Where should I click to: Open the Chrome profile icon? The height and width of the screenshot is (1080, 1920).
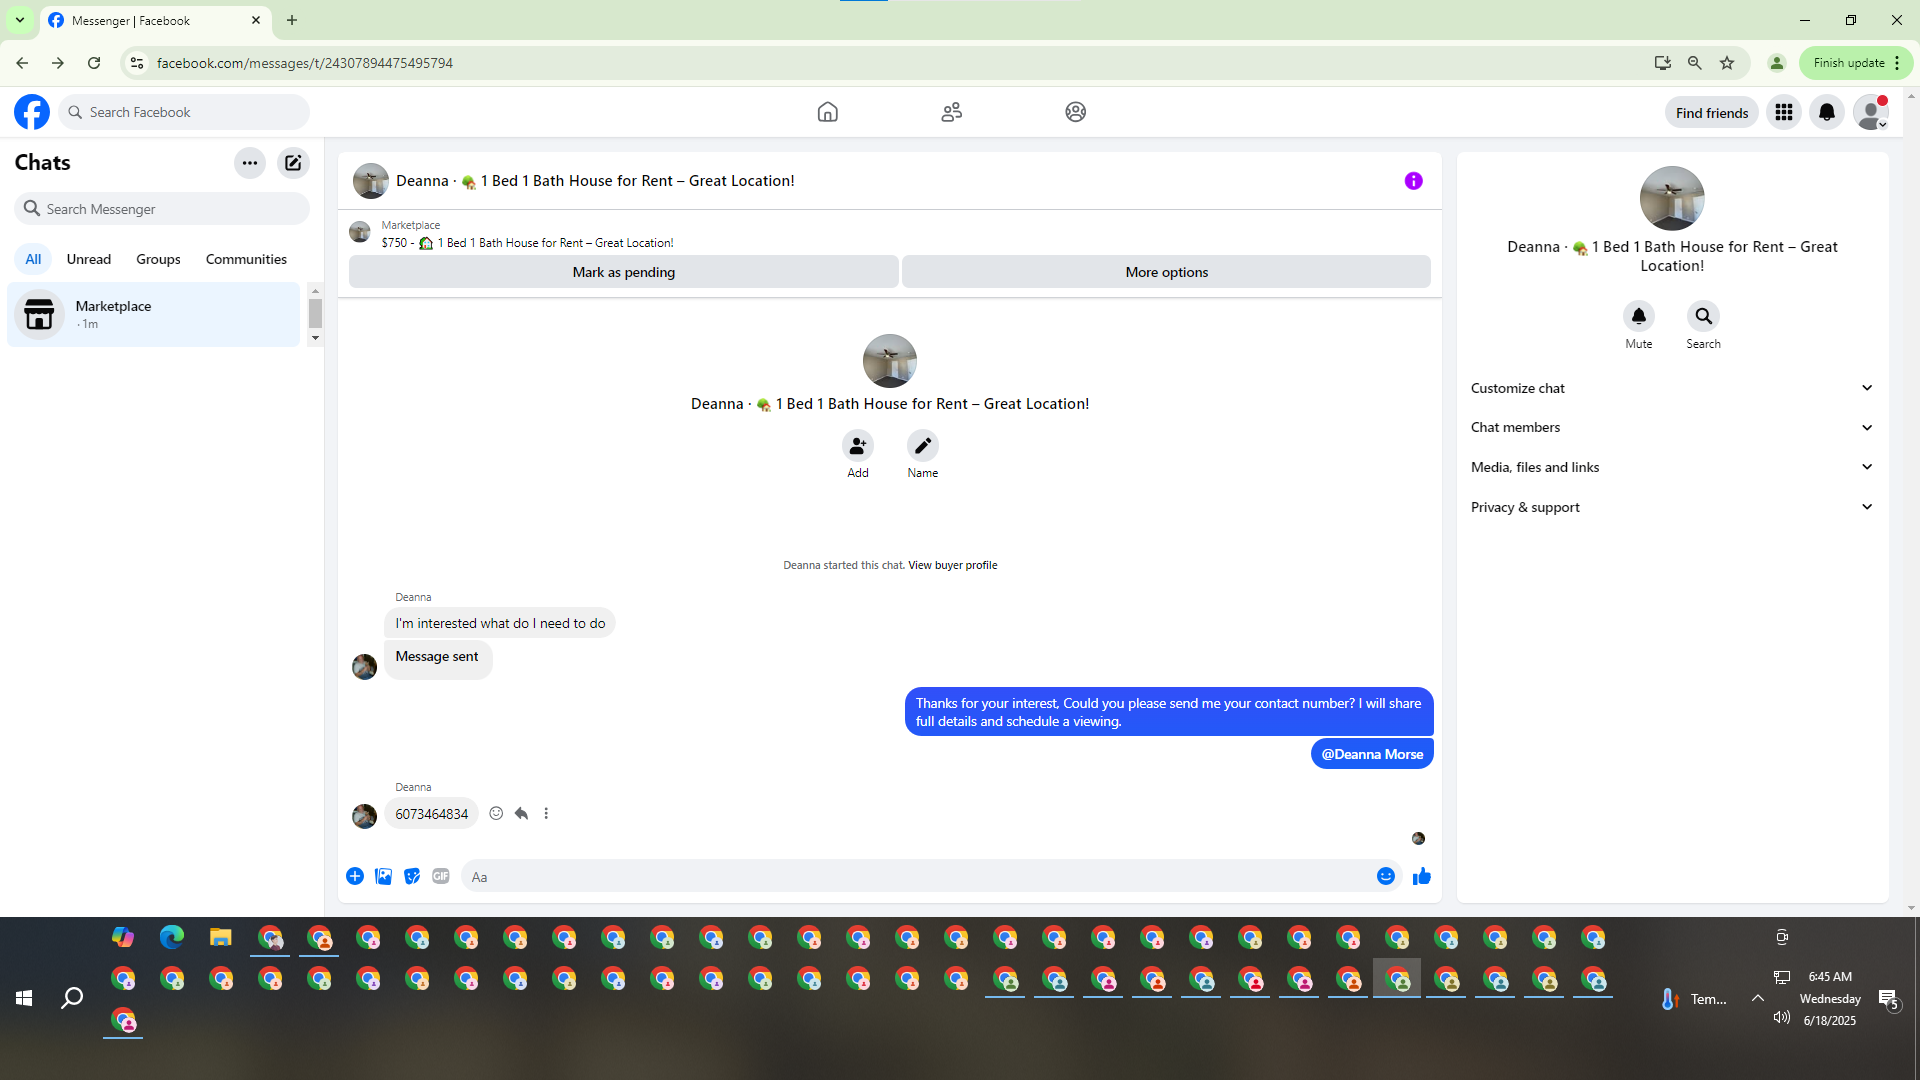click(x=1777, y=63)
